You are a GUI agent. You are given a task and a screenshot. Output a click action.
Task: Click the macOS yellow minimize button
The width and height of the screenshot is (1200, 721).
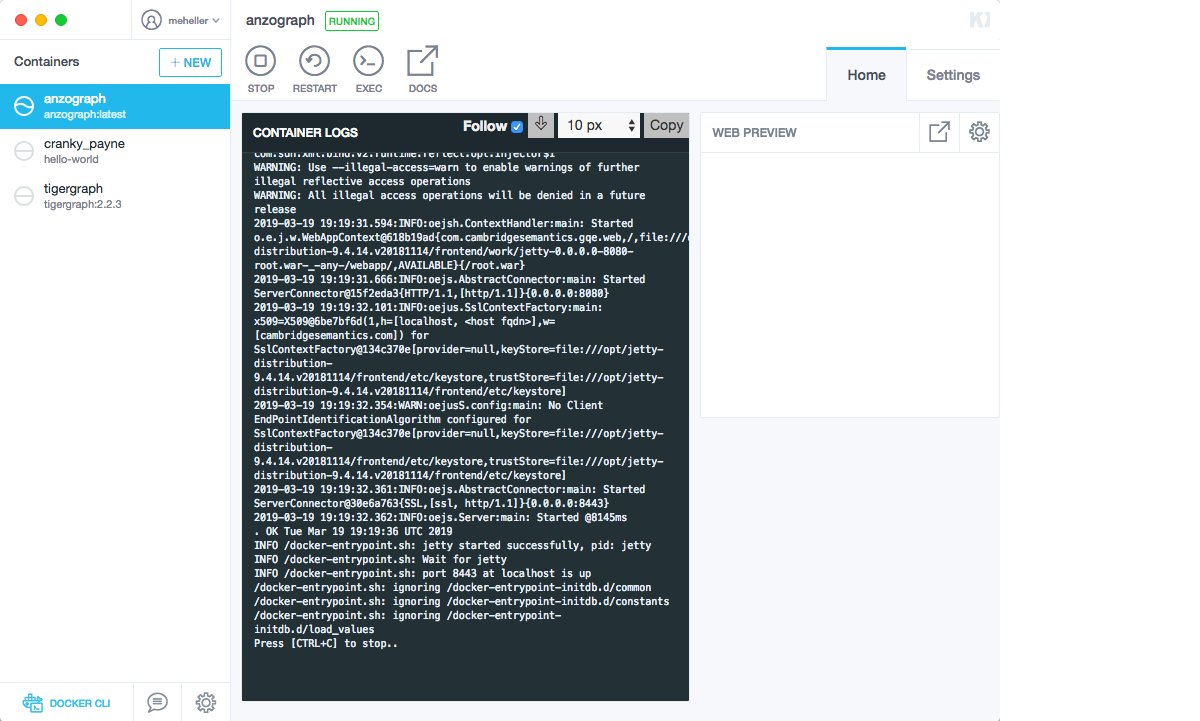point(41,20)
